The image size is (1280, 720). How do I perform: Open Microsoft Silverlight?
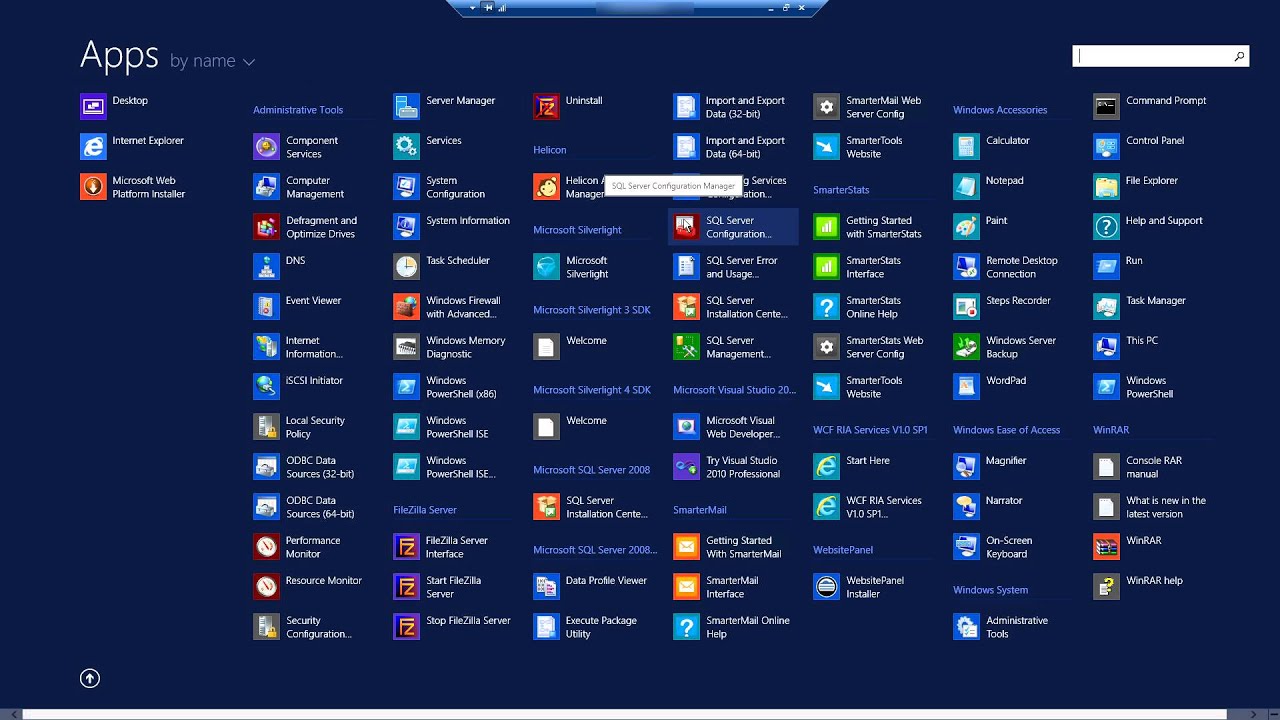(572, 267)
